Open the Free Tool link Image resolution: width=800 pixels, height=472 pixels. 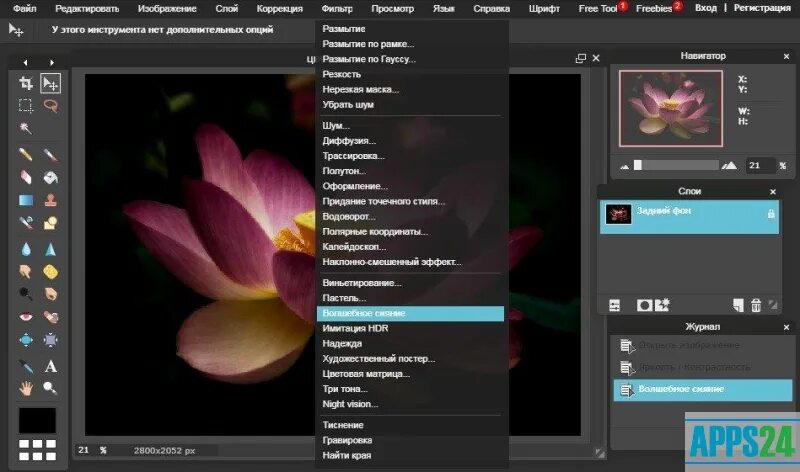tap(598, 8)
